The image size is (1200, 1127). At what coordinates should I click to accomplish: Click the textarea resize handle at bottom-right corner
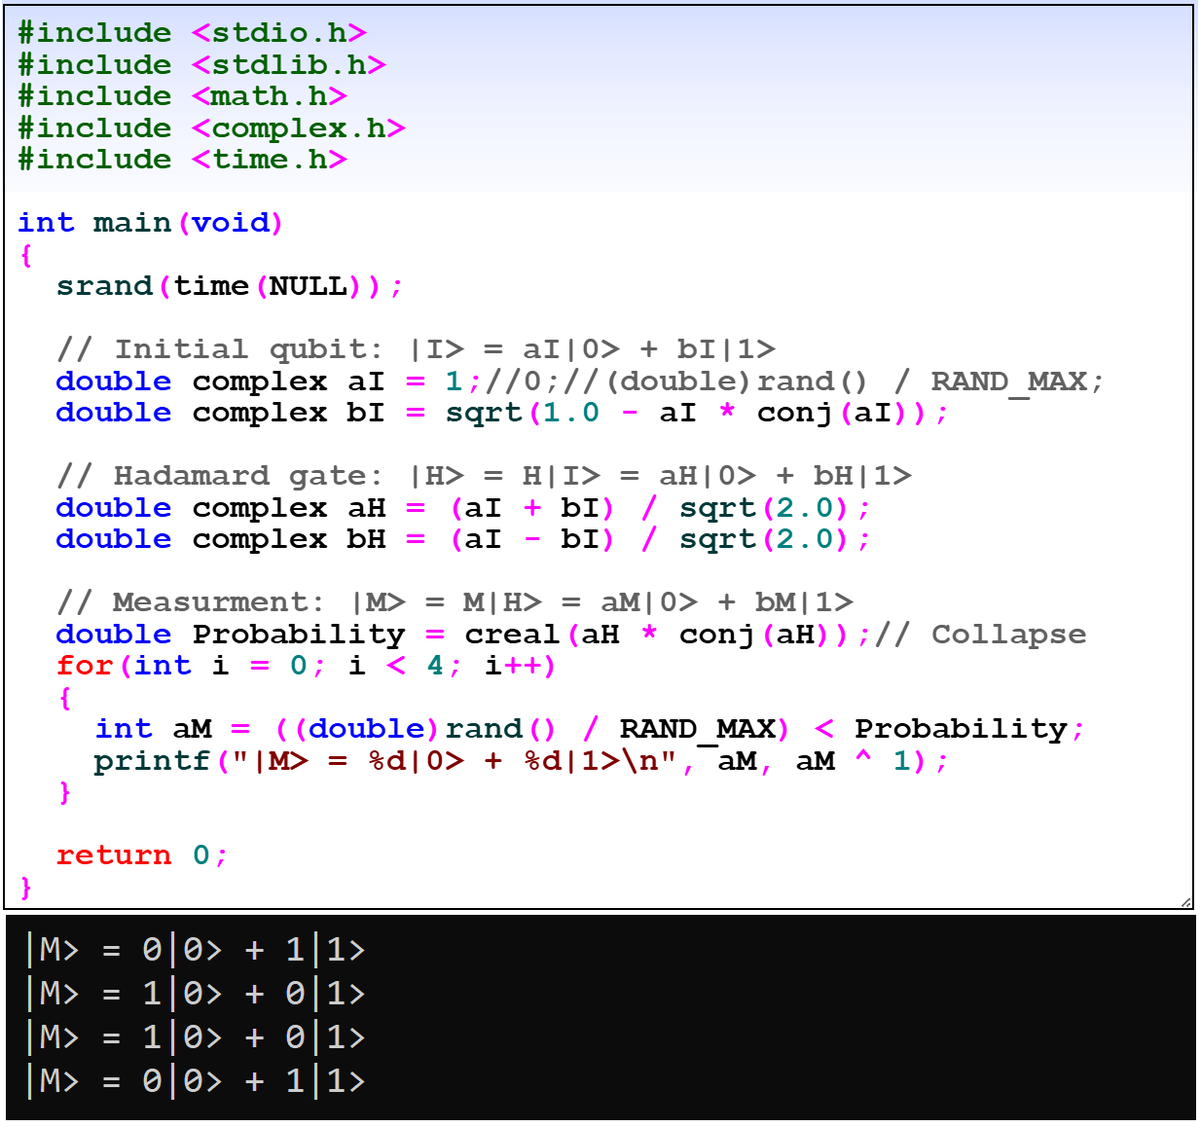pyautogui.click(x=1186, y=902)
